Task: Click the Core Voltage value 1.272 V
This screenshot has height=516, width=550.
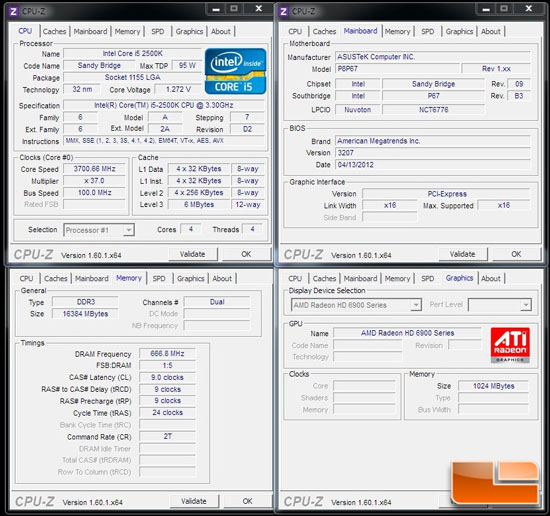Action: click(178, 89)
